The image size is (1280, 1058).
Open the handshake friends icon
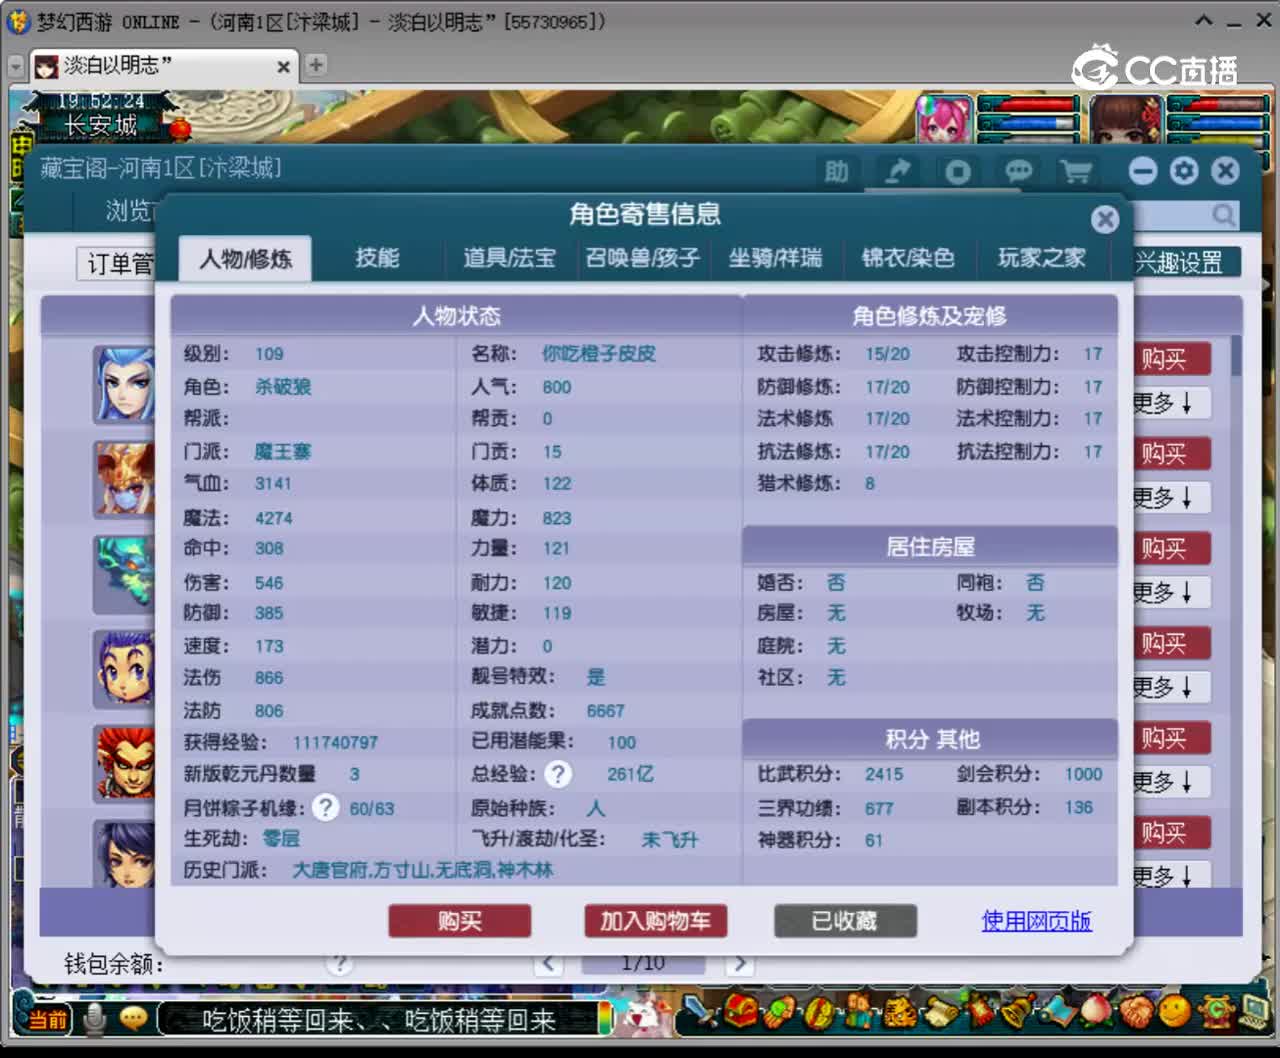tap(1137, 1012)
